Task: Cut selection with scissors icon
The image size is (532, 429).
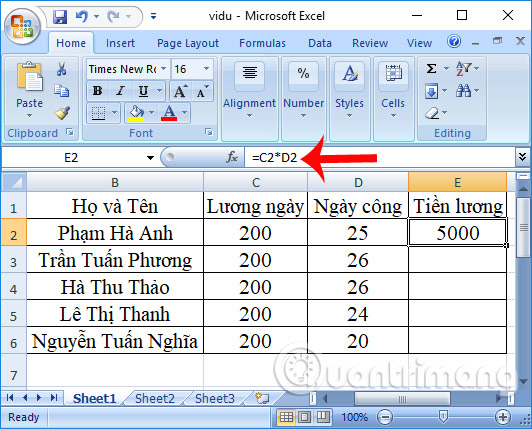Action: (61, 69)
